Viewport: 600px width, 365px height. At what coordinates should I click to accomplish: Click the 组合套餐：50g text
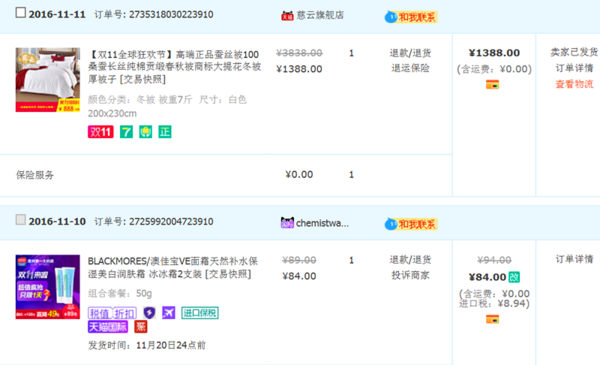pos(120,293)
